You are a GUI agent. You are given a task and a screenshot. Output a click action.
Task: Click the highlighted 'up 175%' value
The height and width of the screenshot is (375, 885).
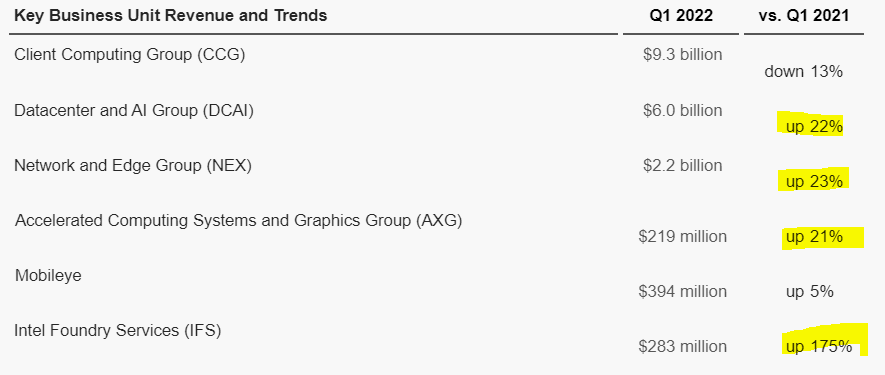pyautogui.click(x=818, y=346)
